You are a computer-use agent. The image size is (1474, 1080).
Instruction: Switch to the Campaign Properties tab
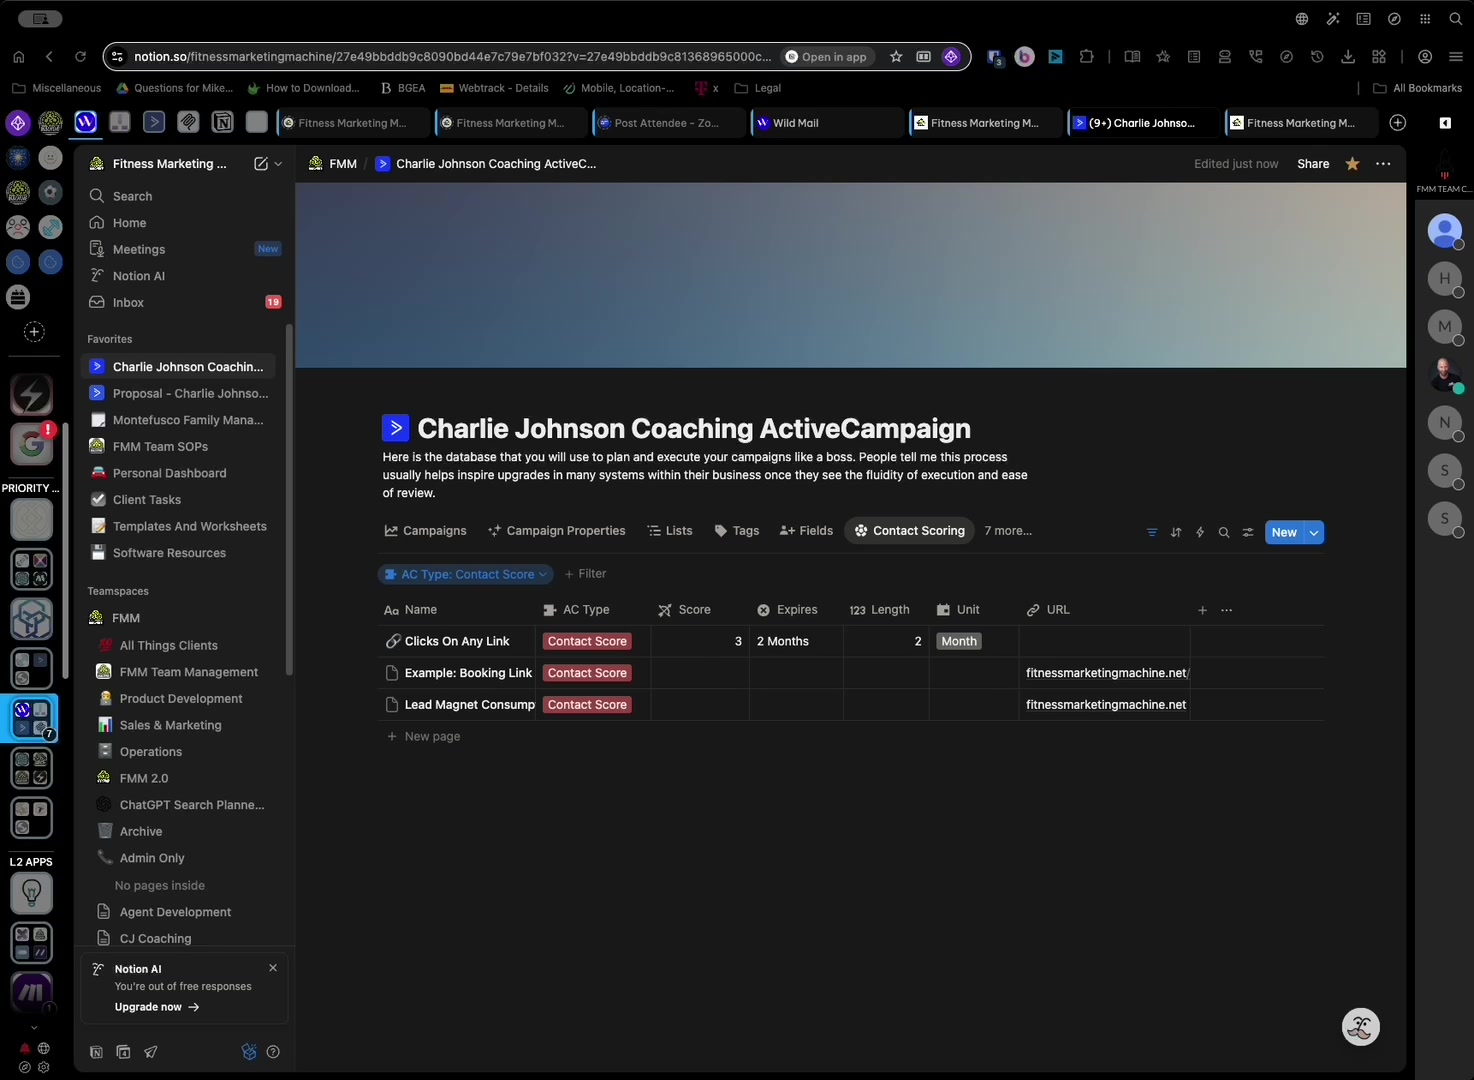coord(556,531)
